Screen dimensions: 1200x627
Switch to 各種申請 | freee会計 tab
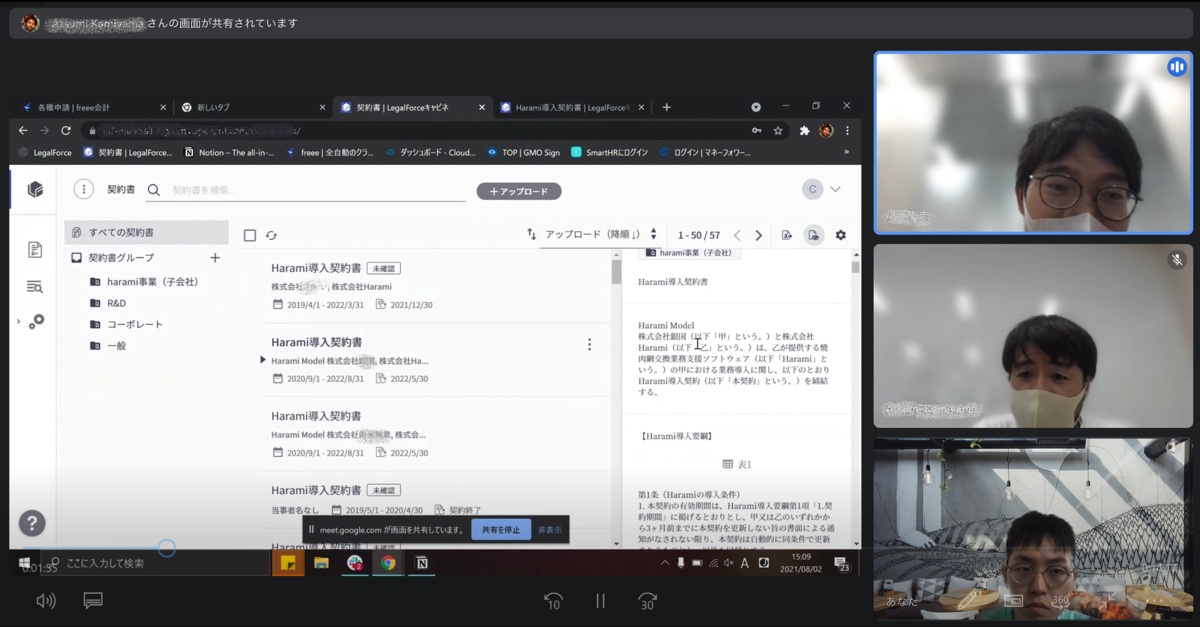(94, 107)
